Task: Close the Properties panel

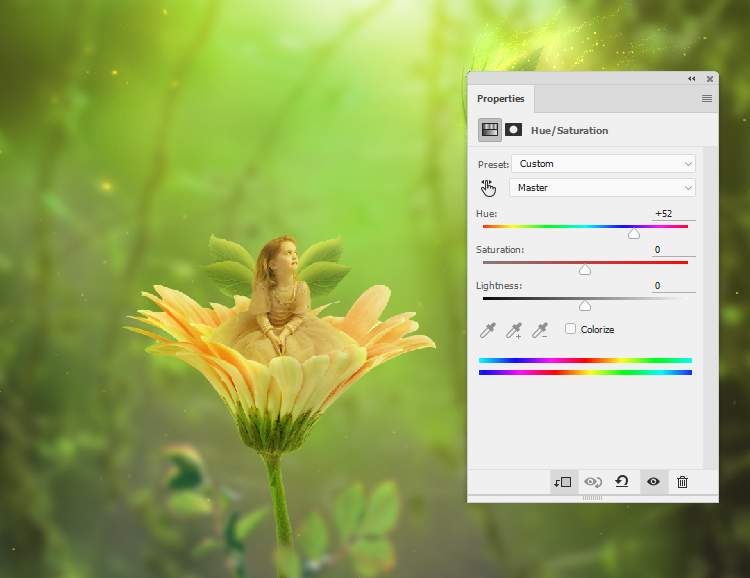Action: tap(710, 79)
